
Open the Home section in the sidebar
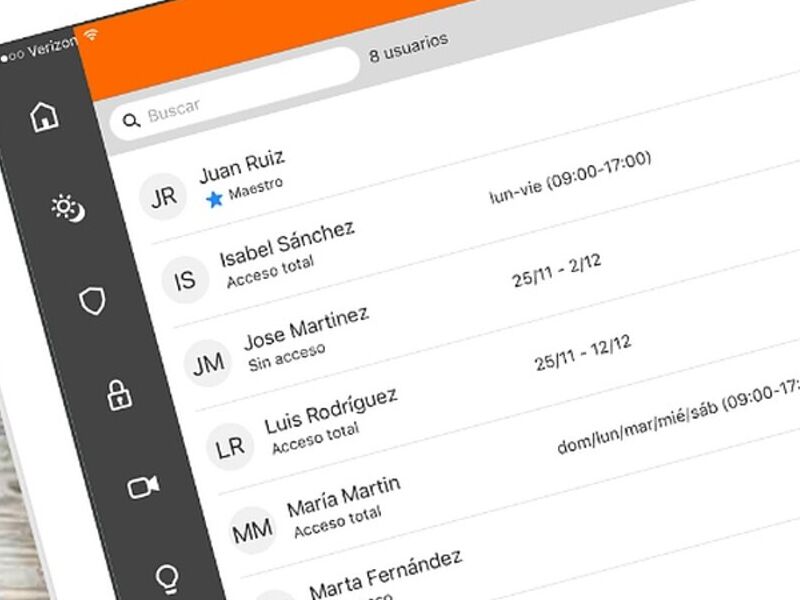pyautogui.click(x=44, y=117)
